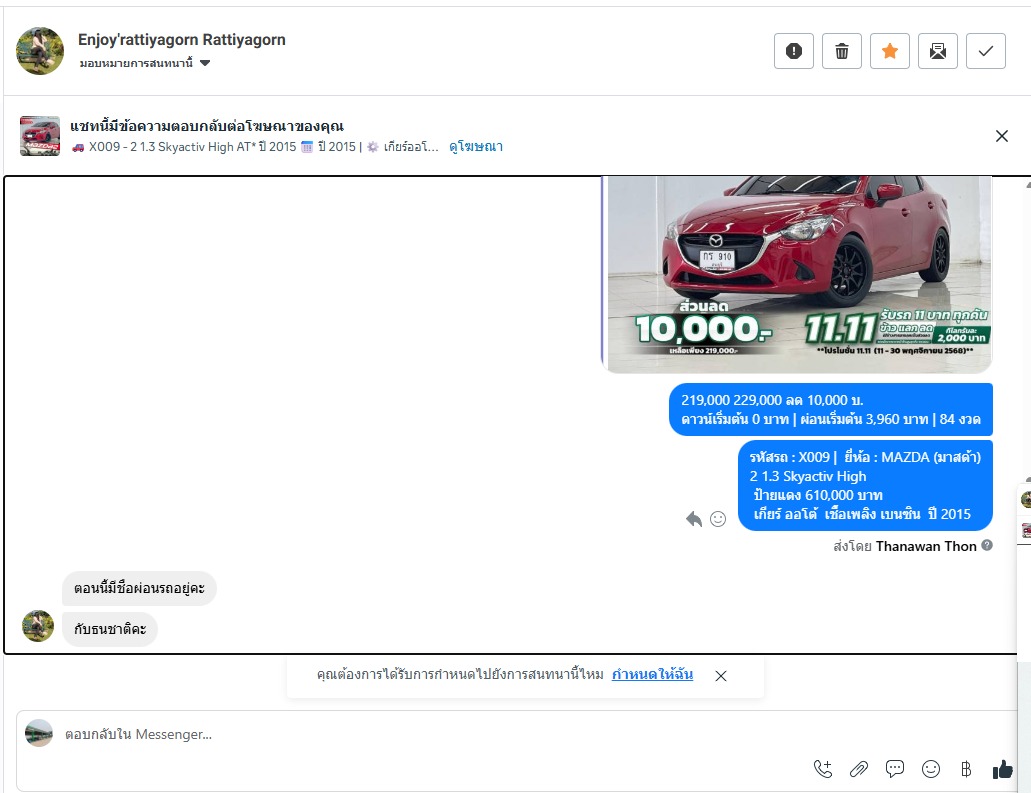Attach a file with paperclip icon
The height and width of the screenshot is (793, 1031).
(x=859, y=769)
